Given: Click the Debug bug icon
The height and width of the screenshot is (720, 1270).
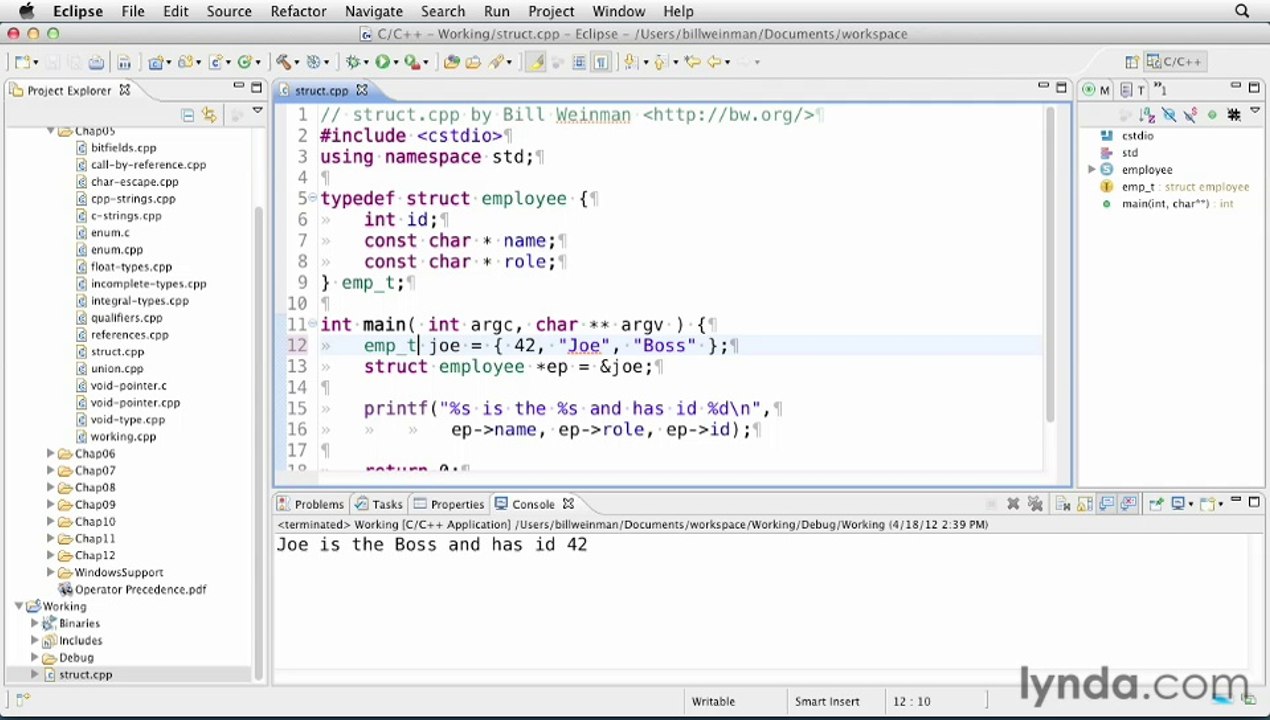Looking at the screenshot, I should point(354,62).
